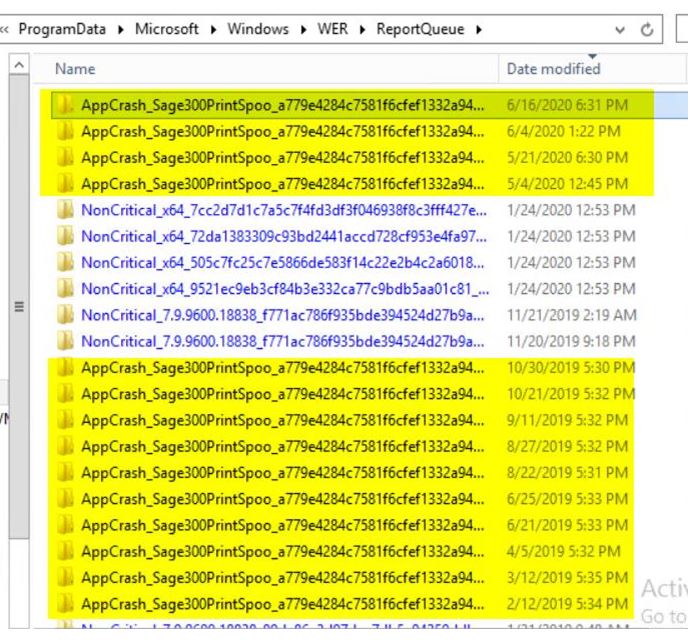Select NonCritical_7.9.9600.18838 name dated 11/21/2019

click(282, 315)
